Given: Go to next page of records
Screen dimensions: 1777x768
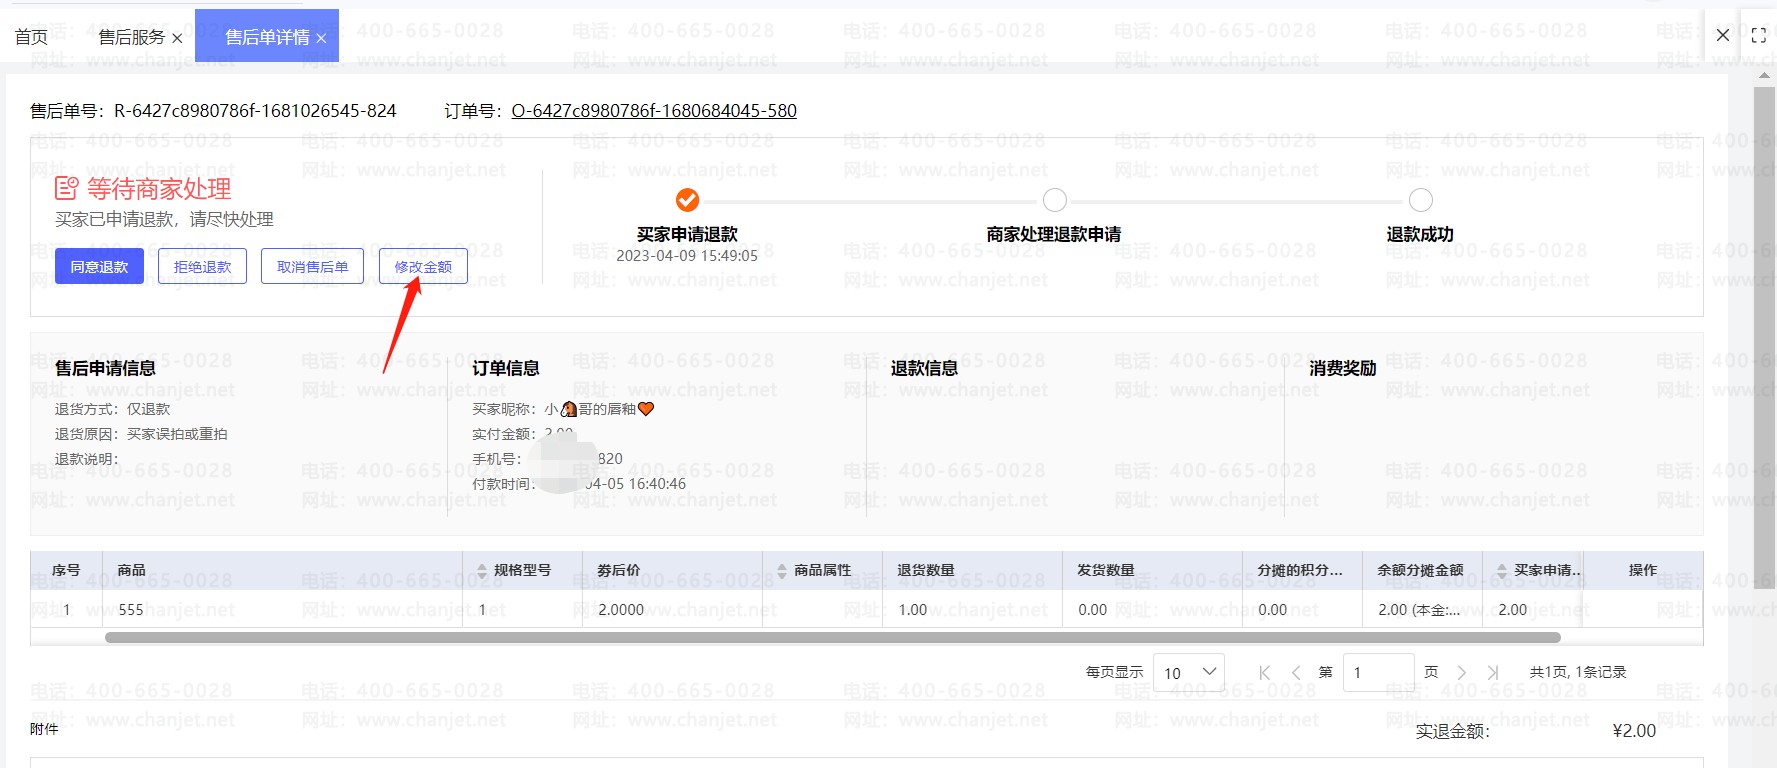Looking at the screenshot, I should click(1462, 672).
